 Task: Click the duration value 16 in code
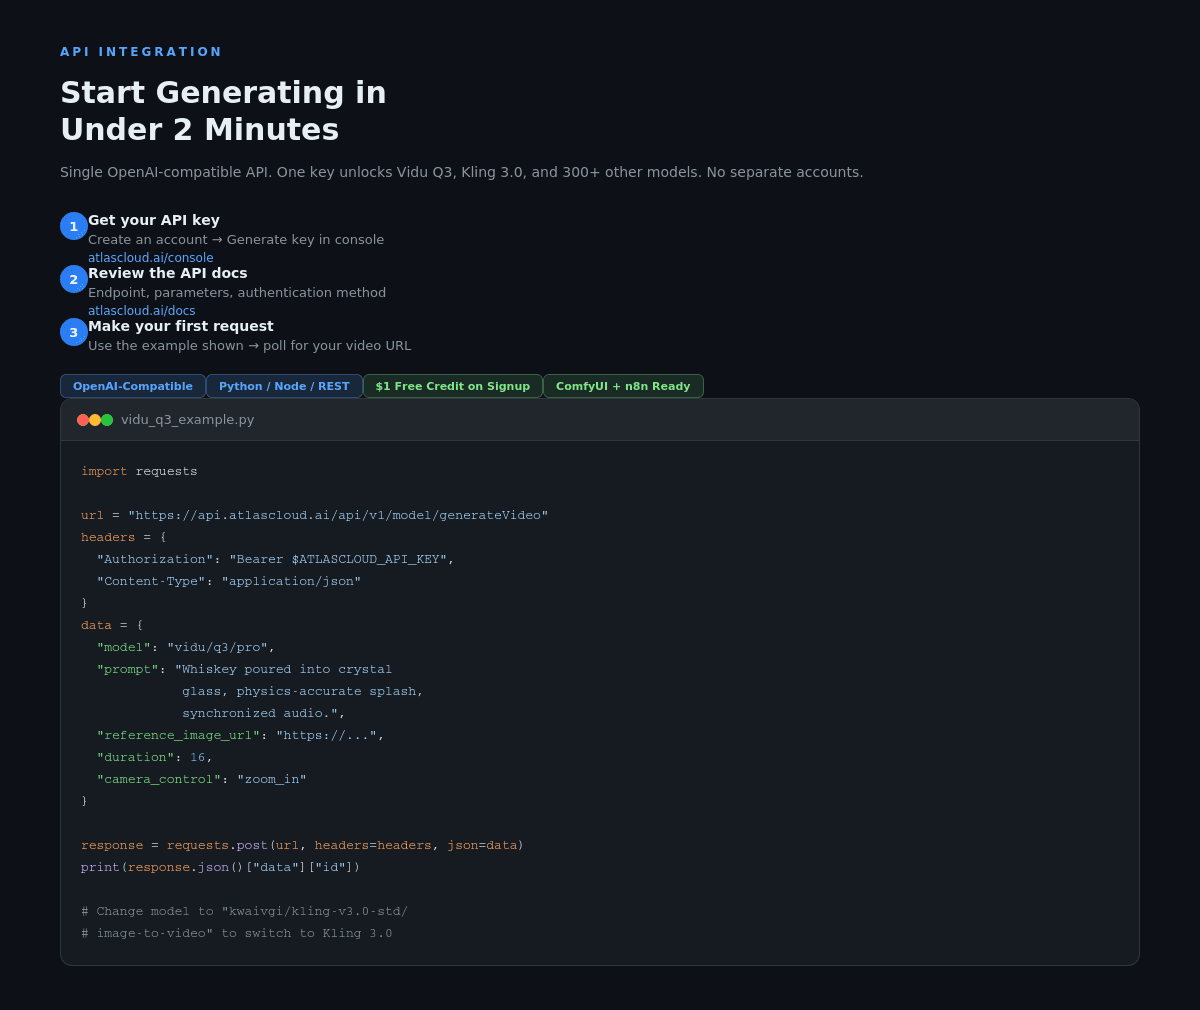197,757
